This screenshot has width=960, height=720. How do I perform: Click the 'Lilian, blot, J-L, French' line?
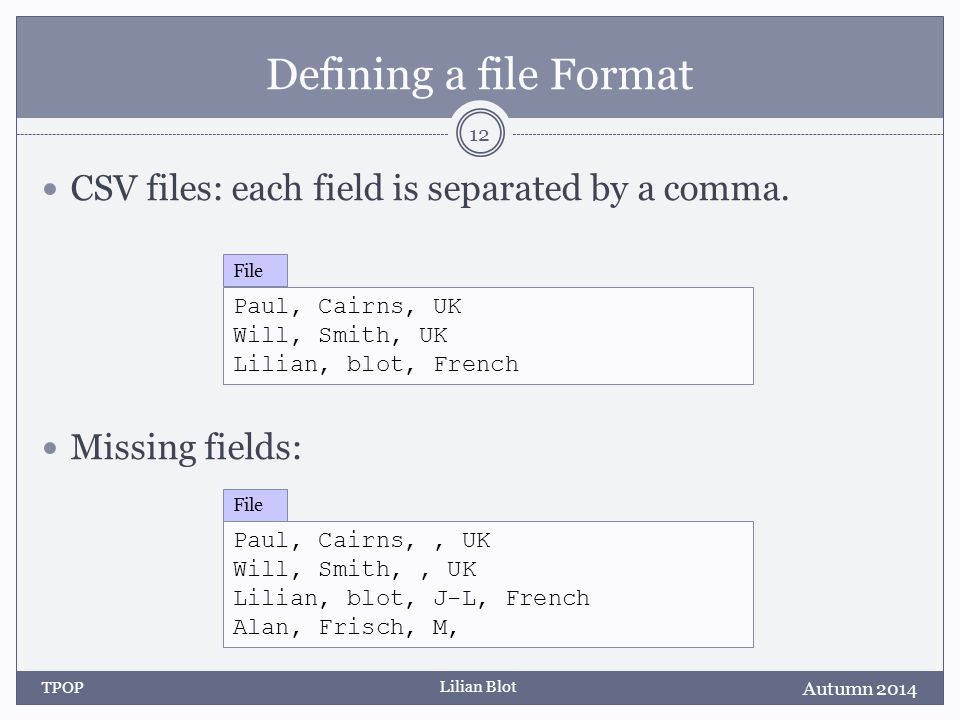[411, 598]
